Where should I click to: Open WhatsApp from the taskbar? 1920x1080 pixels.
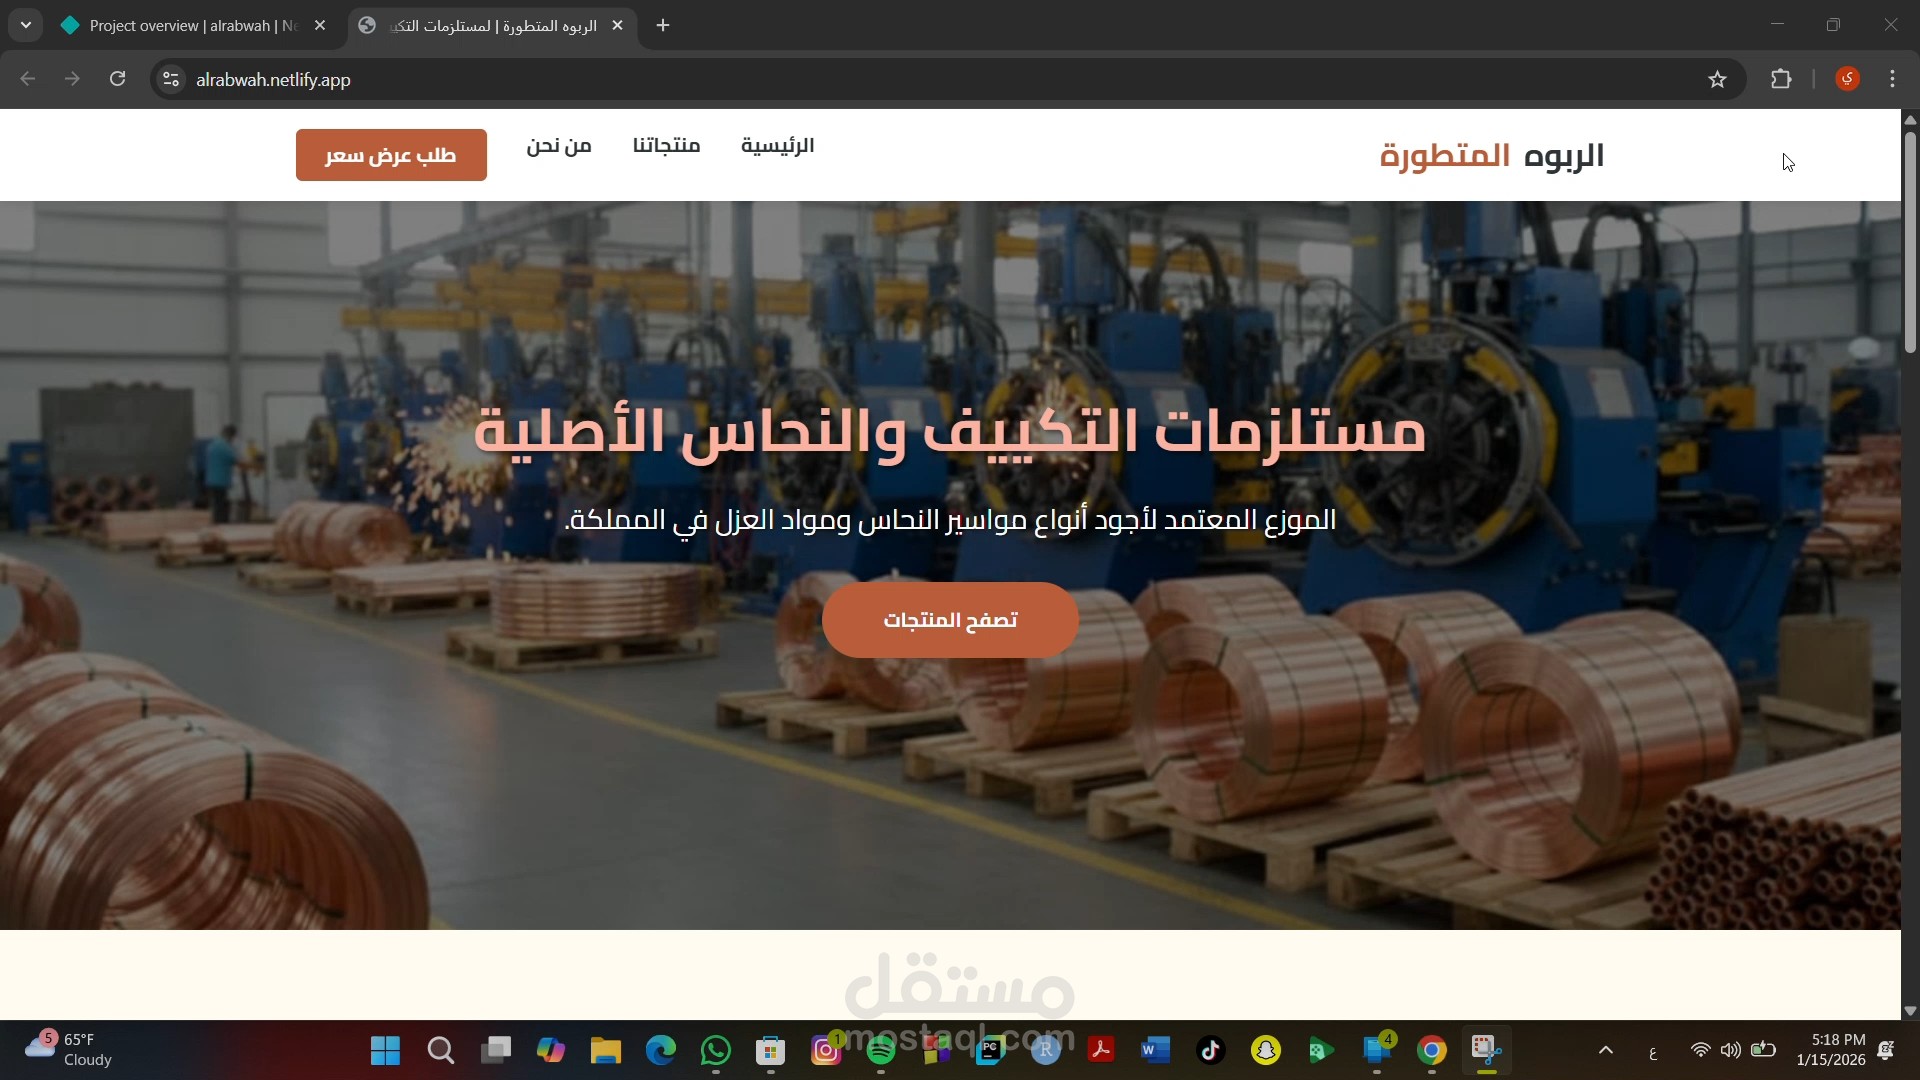[x=716, y=1052]
